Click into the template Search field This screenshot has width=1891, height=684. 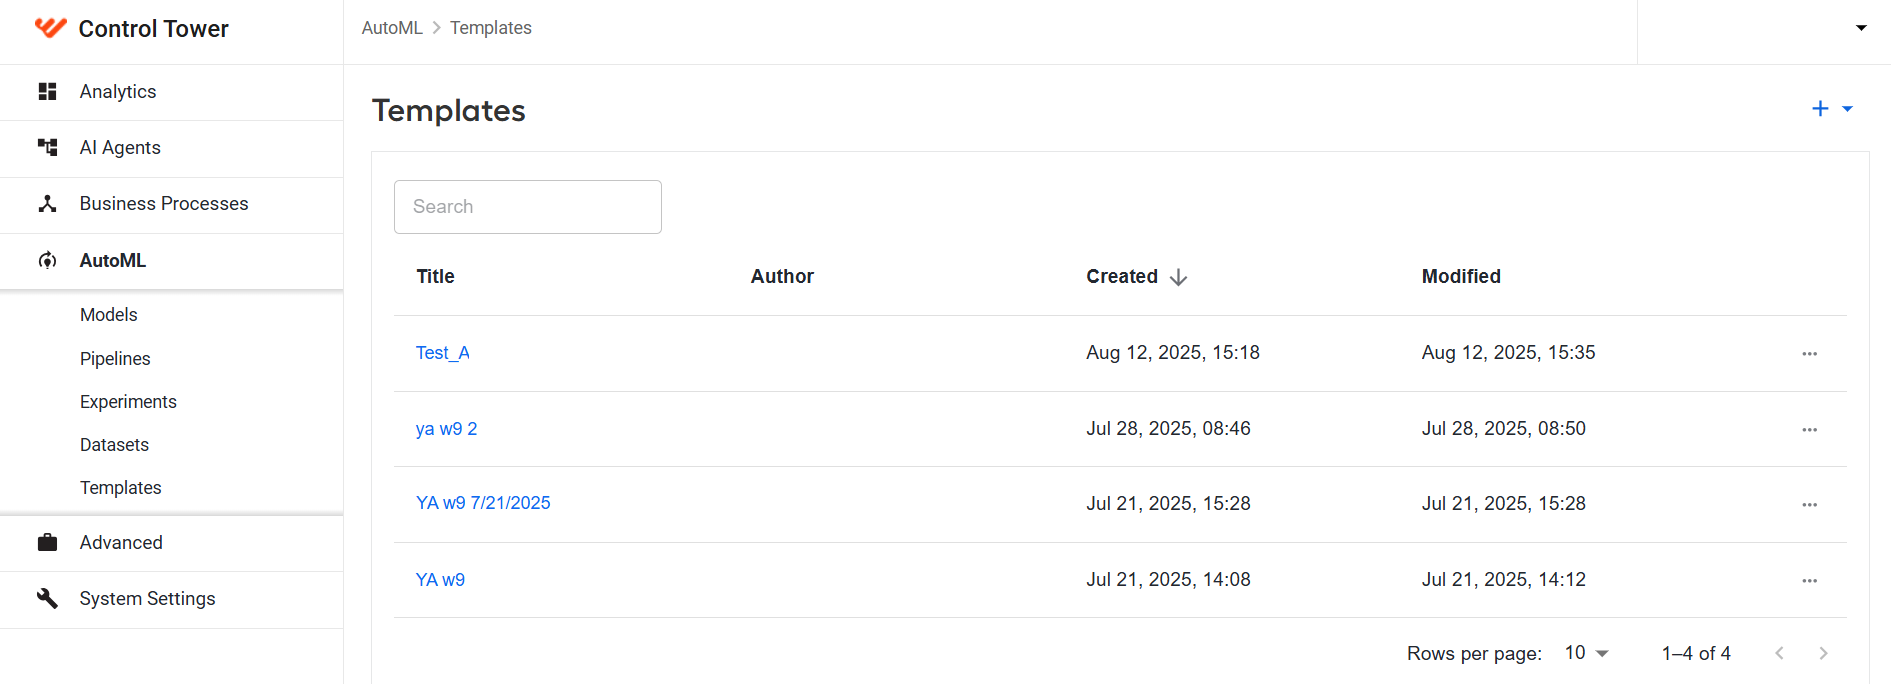(528, 207)
